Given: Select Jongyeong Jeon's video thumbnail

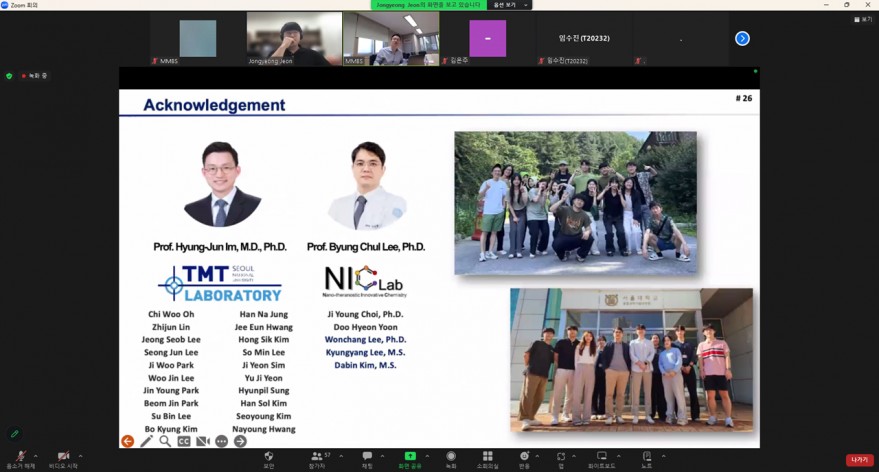Looking at the screenshot, I should [x=294, y=39].
